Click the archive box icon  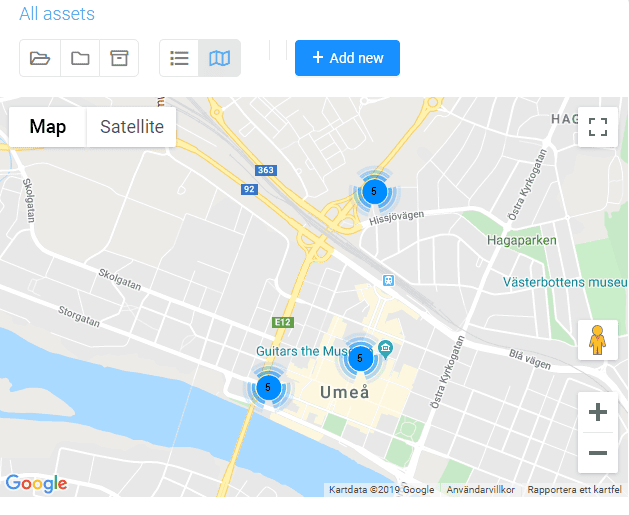coord(119,58)
